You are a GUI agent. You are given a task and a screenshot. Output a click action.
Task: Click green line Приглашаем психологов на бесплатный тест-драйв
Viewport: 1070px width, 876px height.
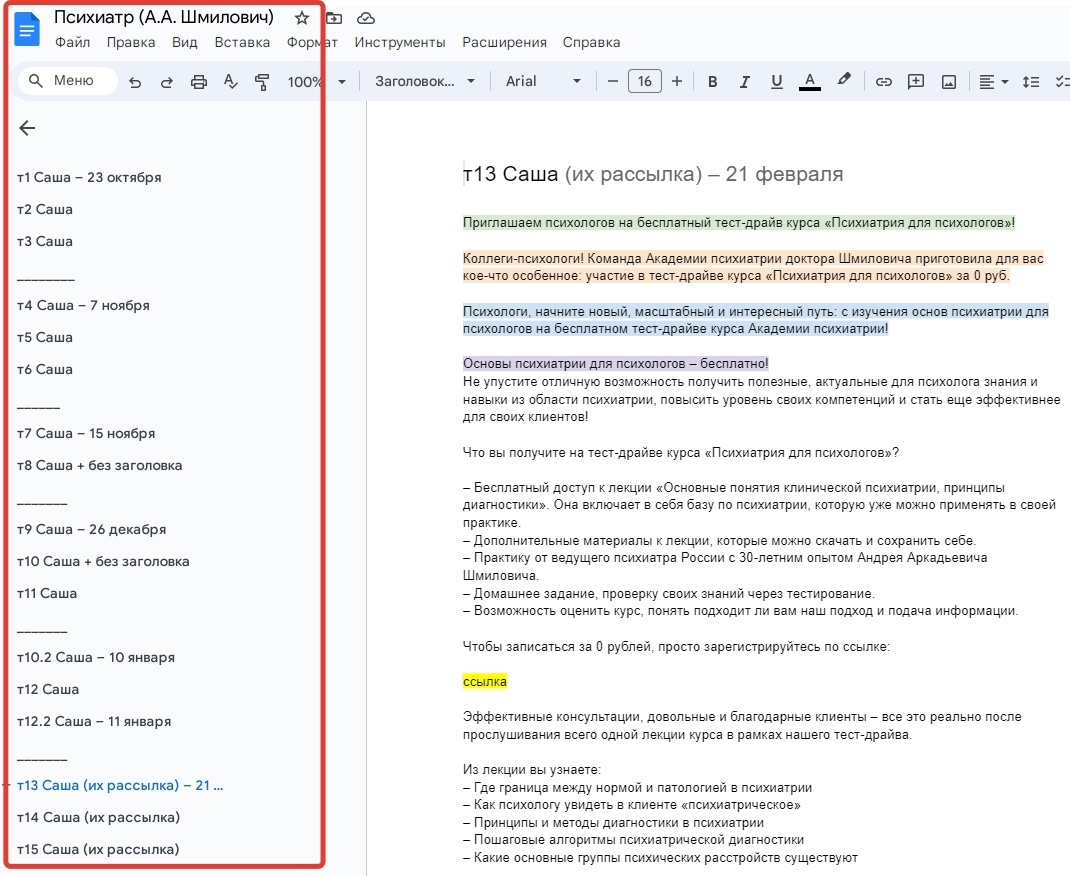click(738, 222)
